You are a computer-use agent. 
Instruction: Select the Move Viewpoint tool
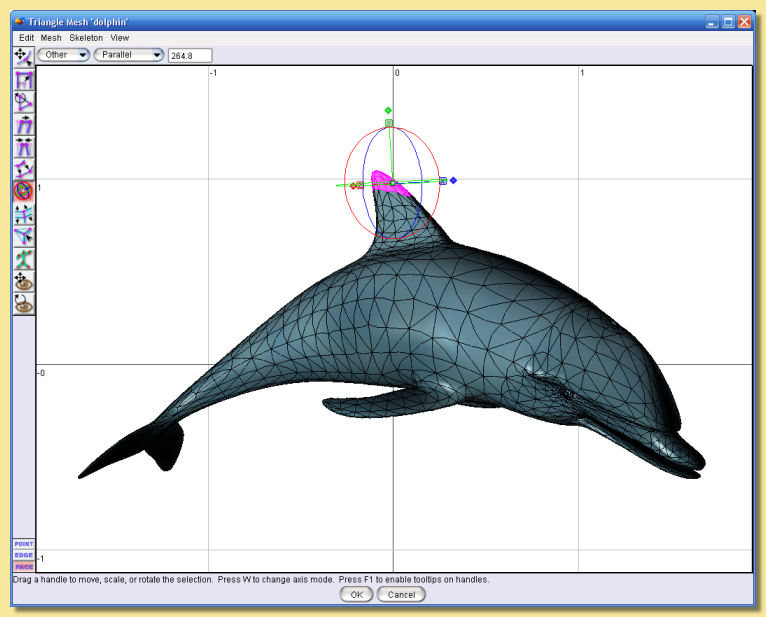[24, 281]
